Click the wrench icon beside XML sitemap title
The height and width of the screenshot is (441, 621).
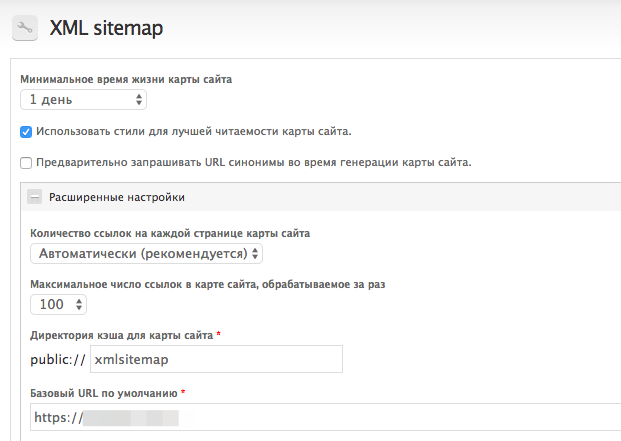click(25, 28)
